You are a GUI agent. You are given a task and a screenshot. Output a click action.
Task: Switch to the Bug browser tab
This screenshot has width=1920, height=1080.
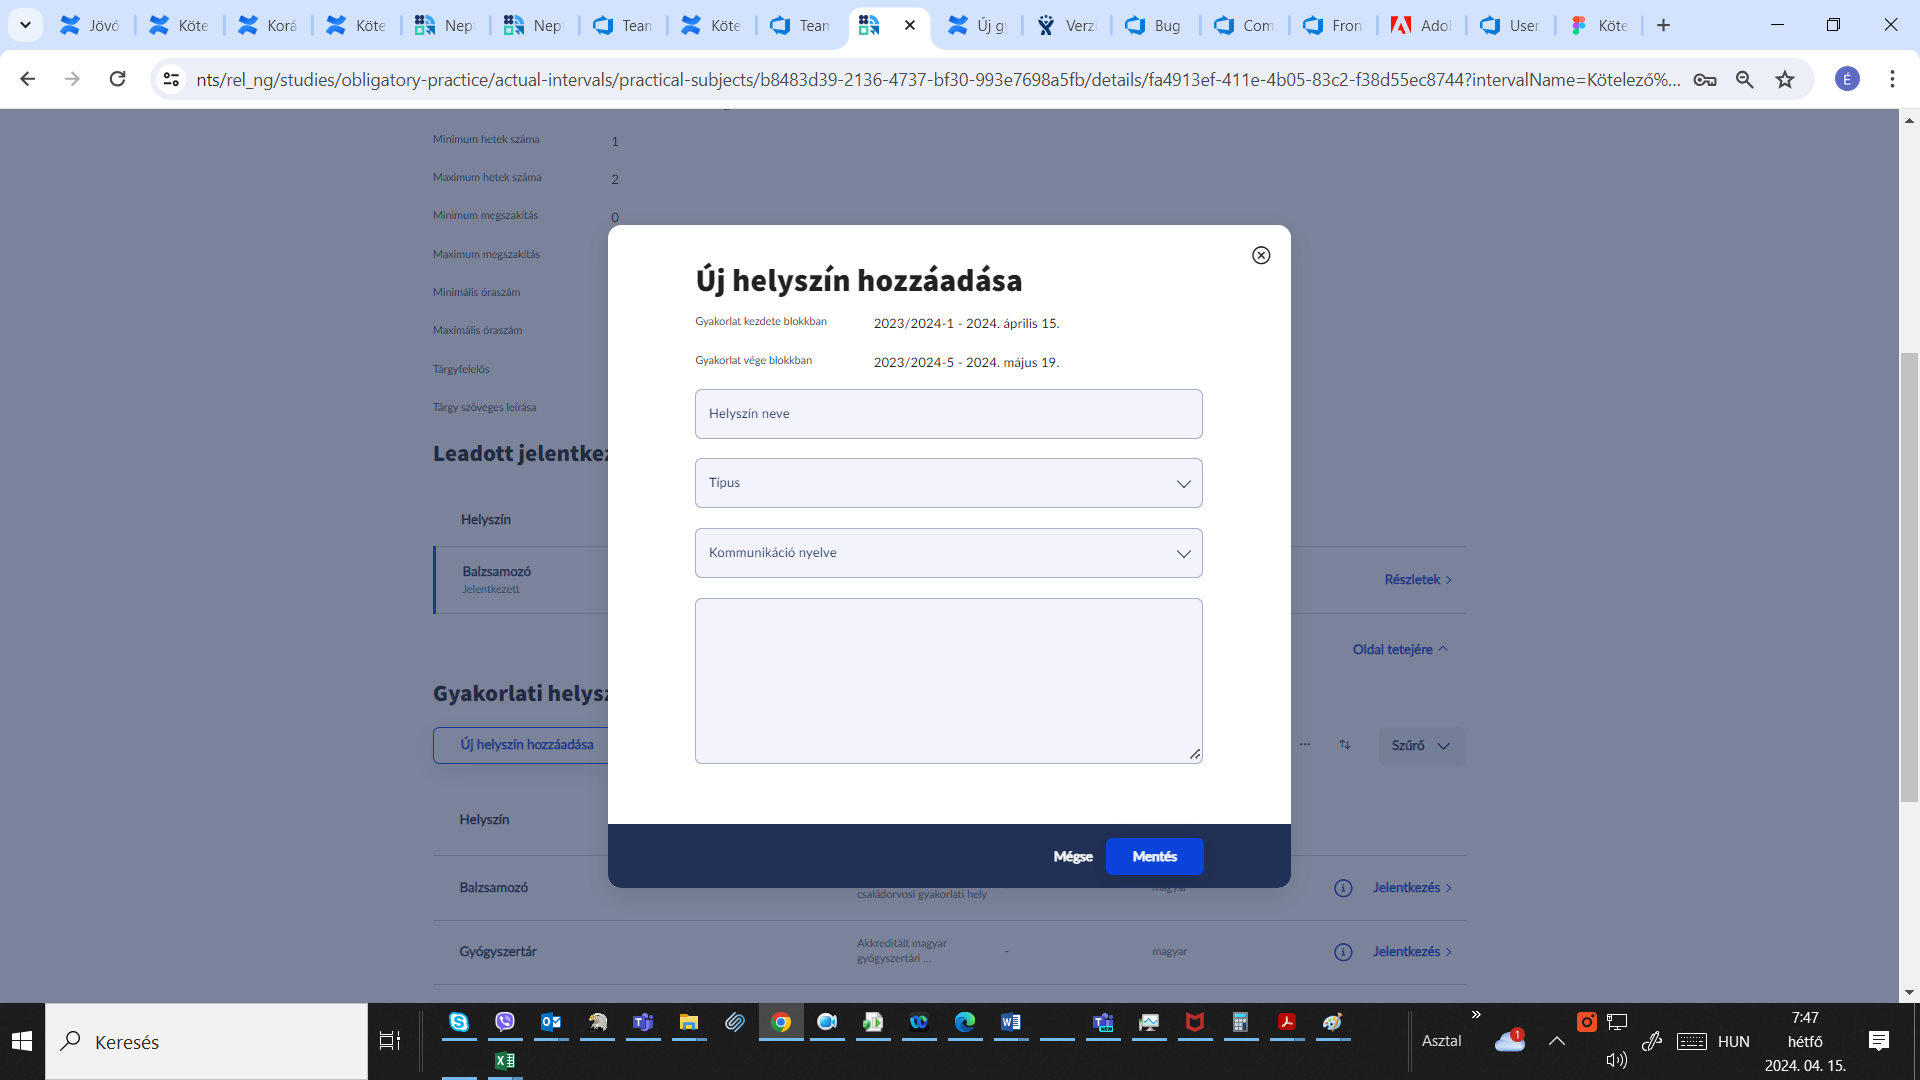pos(1155,25)
